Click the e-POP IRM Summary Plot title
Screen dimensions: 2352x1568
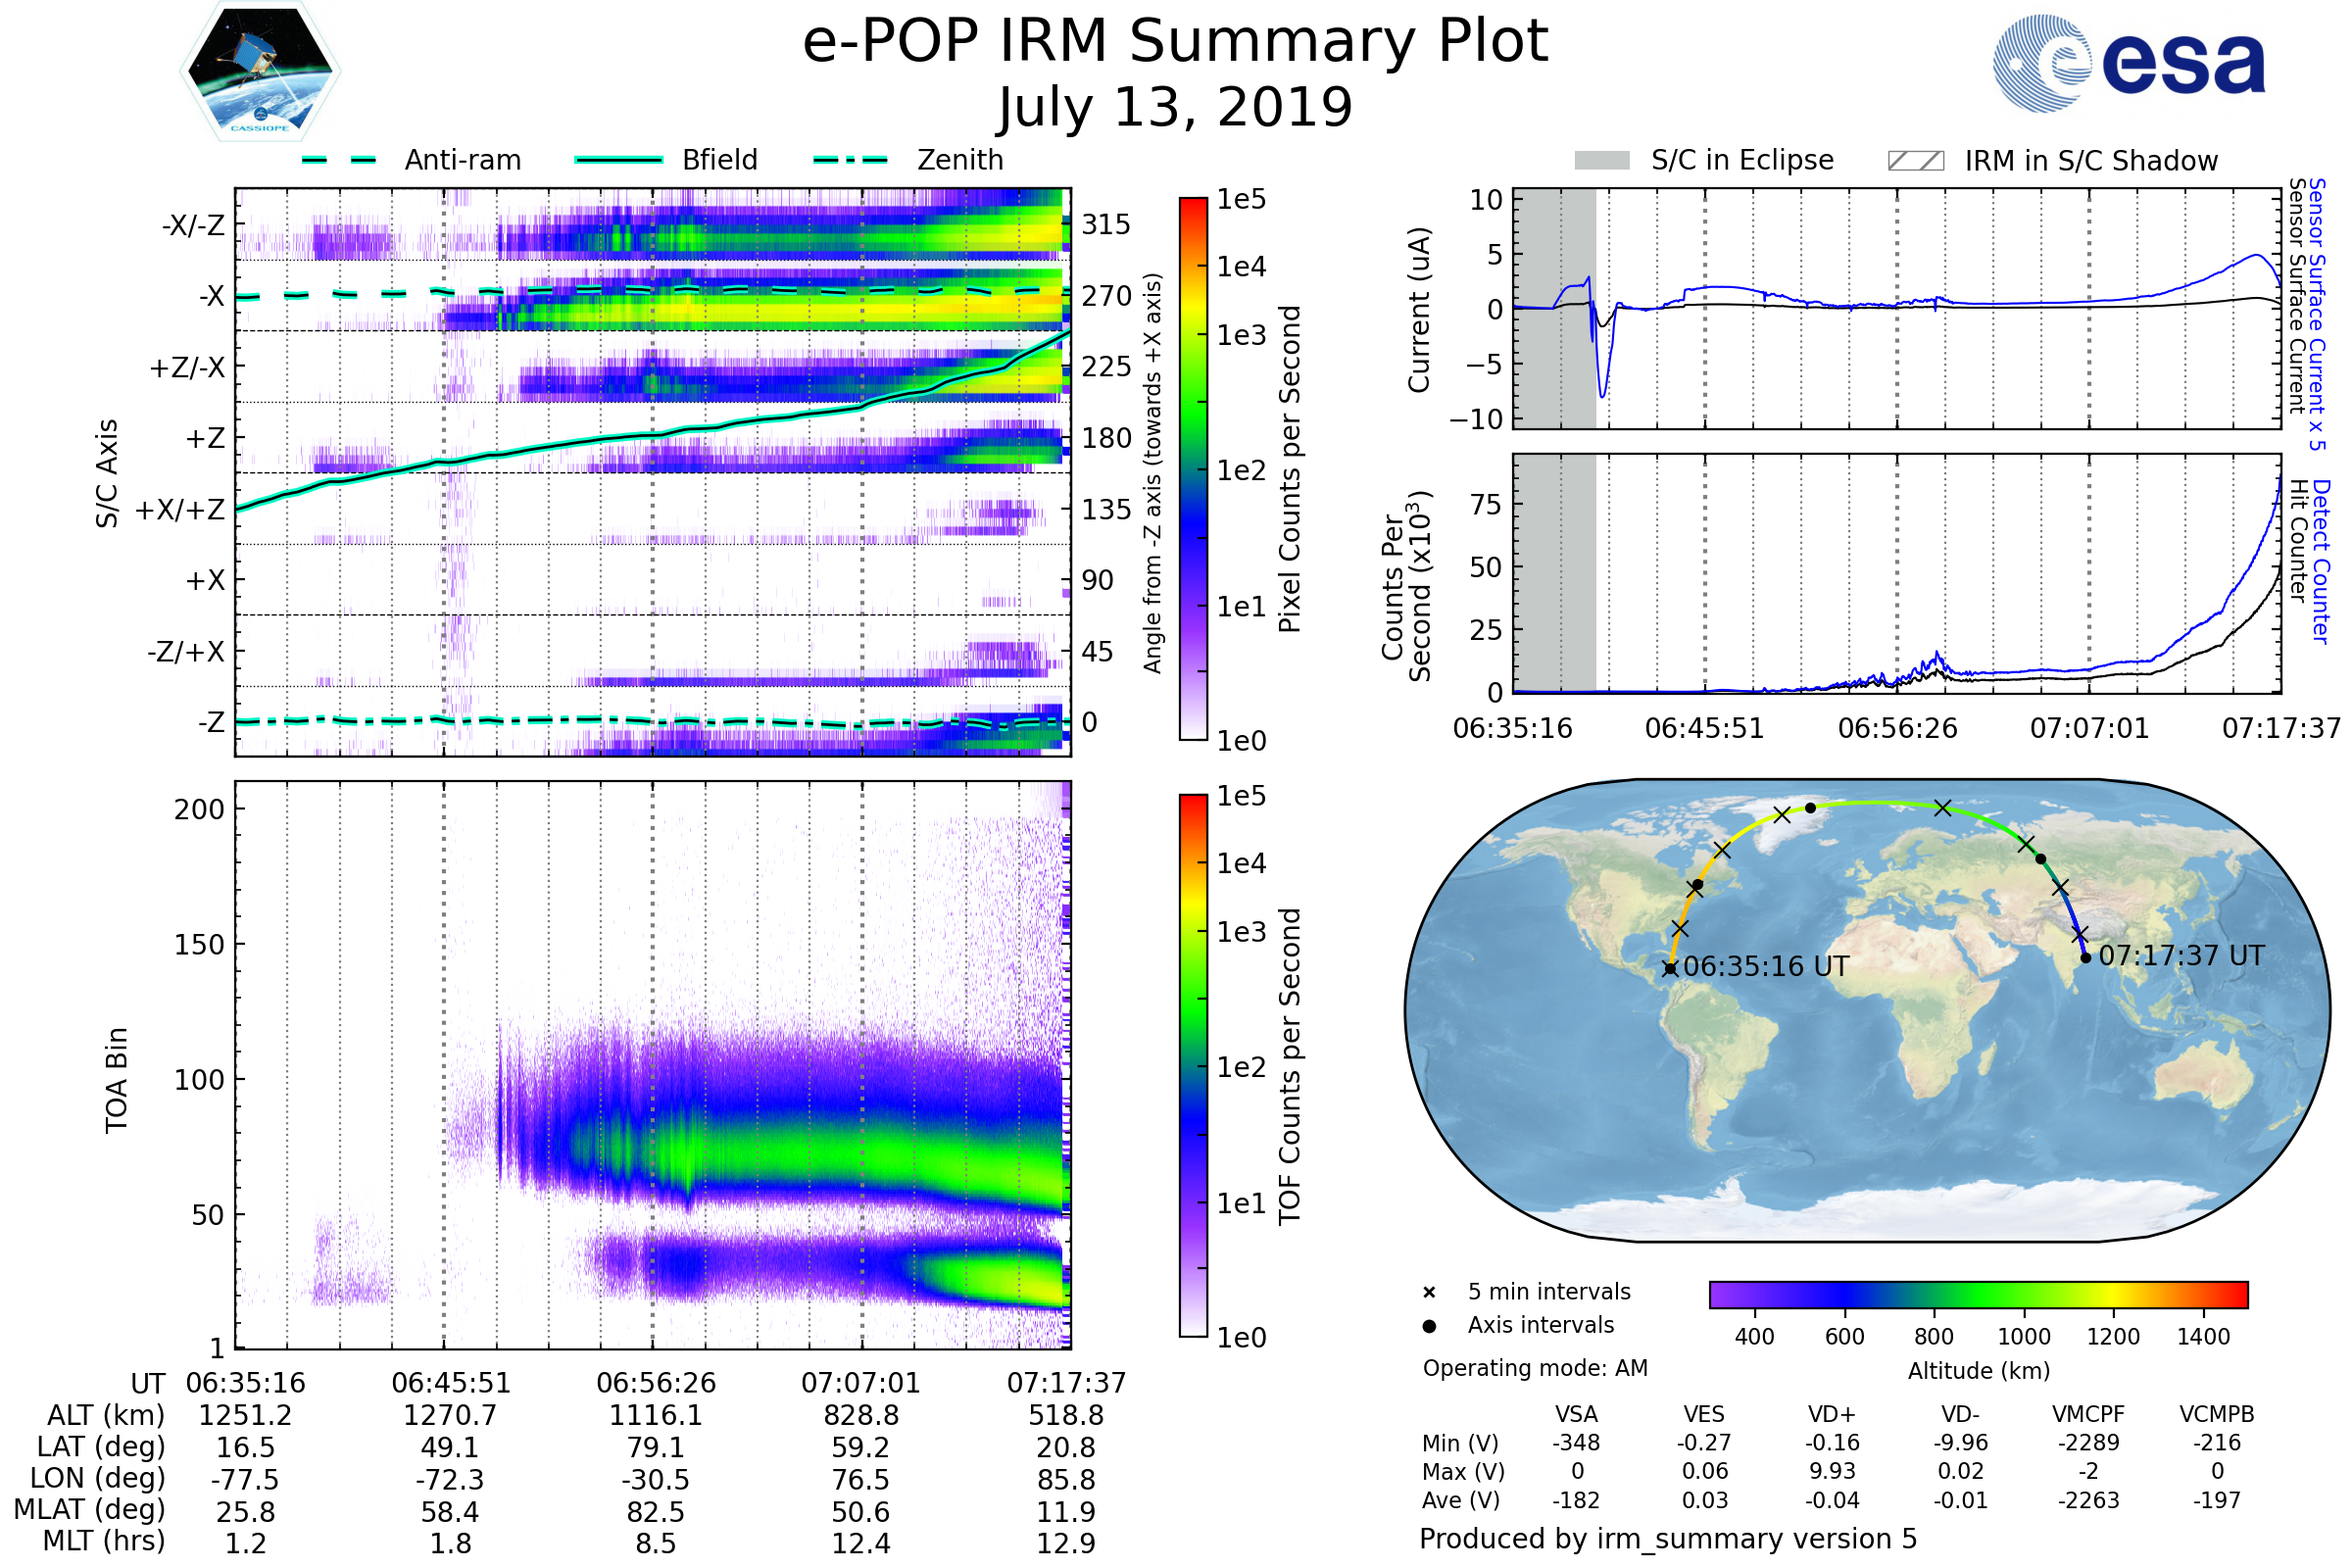point(1175,42)
